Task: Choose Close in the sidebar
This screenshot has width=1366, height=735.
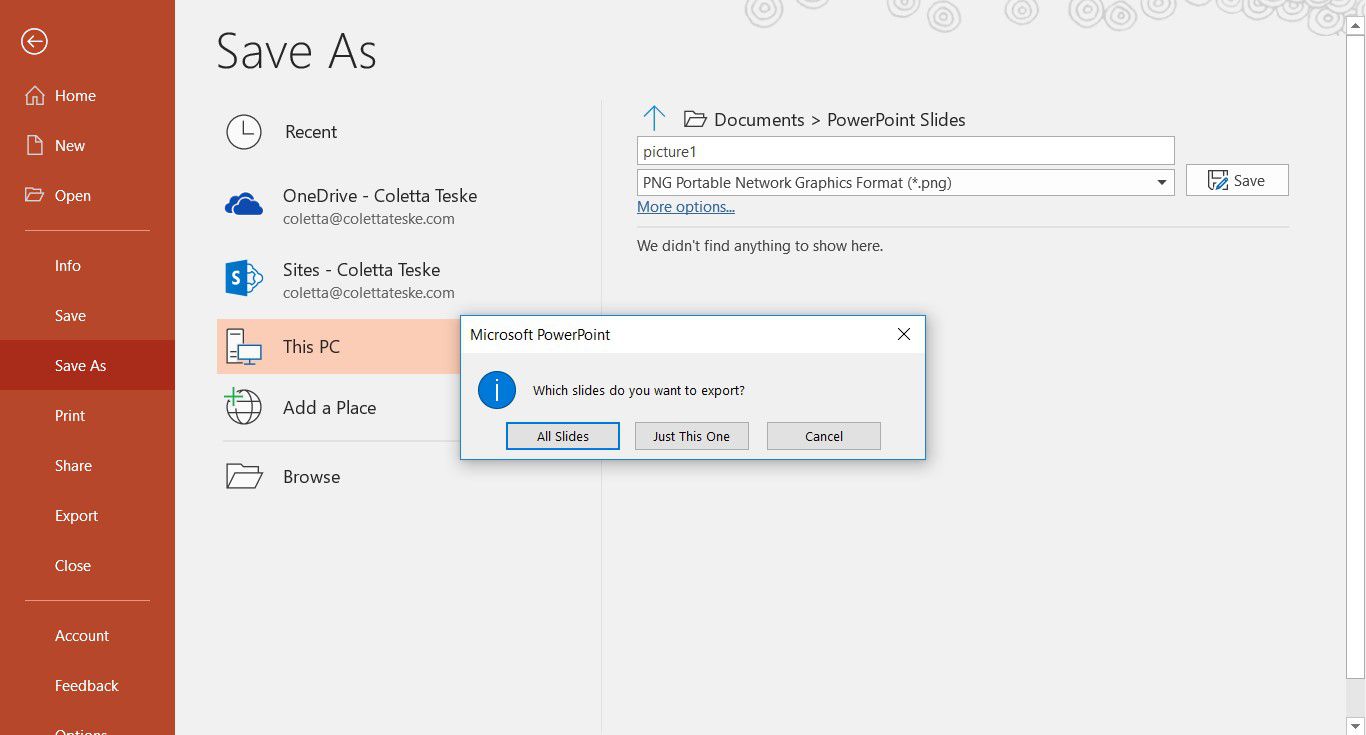Action: tap(73, 566)
